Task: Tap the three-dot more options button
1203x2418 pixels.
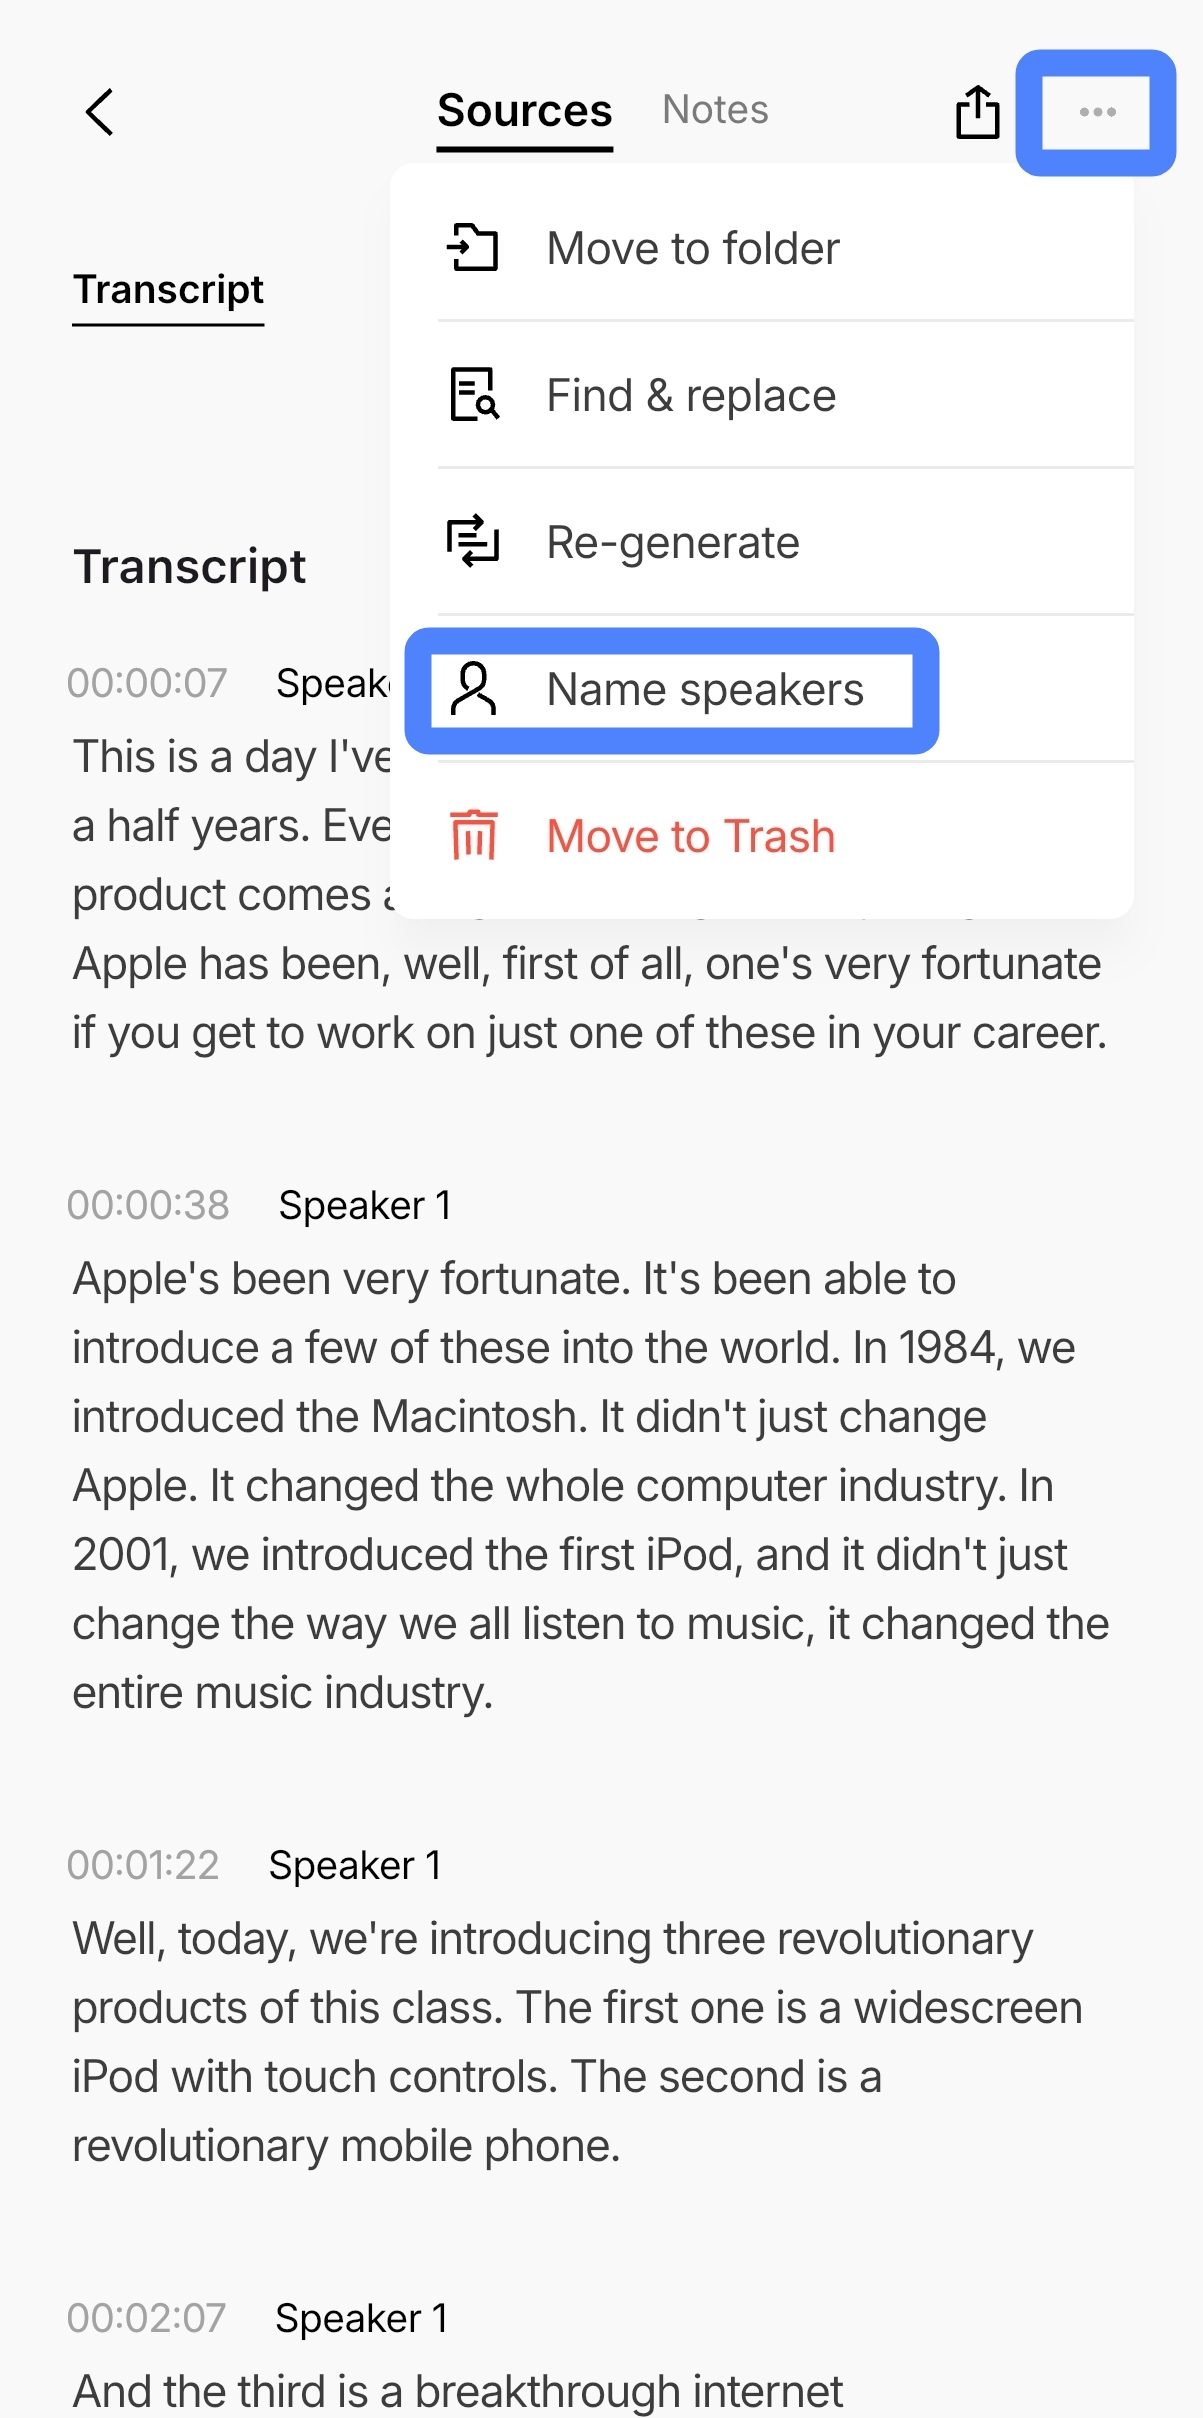Action: coord(1097,112)
